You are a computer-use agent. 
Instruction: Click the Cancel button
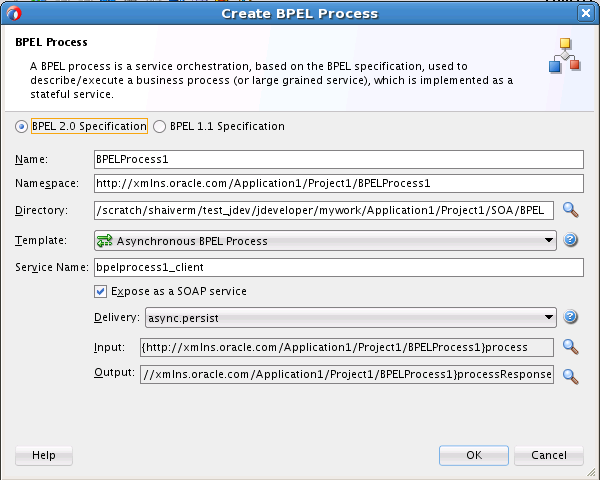click(x=548, y=455)
